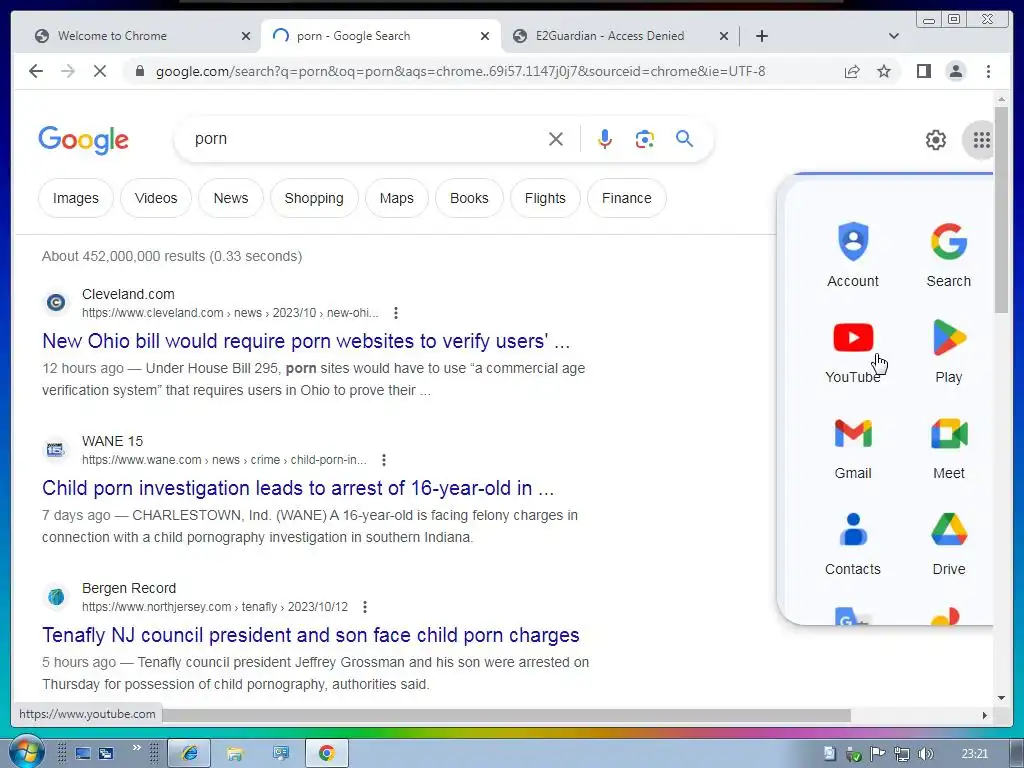Screen dimensions: 1024x768
Task: Open the Tenafly NJ council headline
Action: (311, 635)
